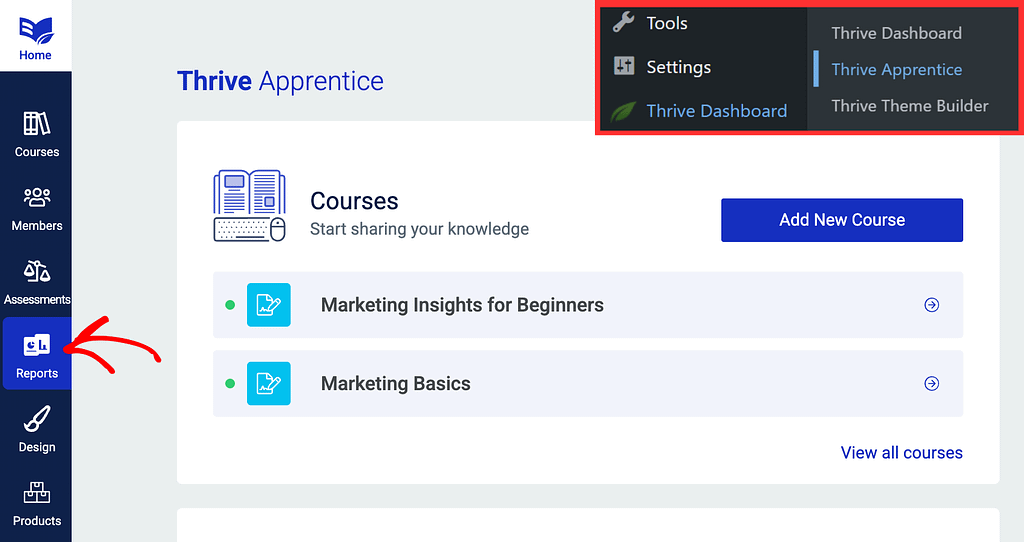Expand Marketing Insights for Beginners arrow
Viewport: 1024px width, 542px height.
tap(932, 305)
